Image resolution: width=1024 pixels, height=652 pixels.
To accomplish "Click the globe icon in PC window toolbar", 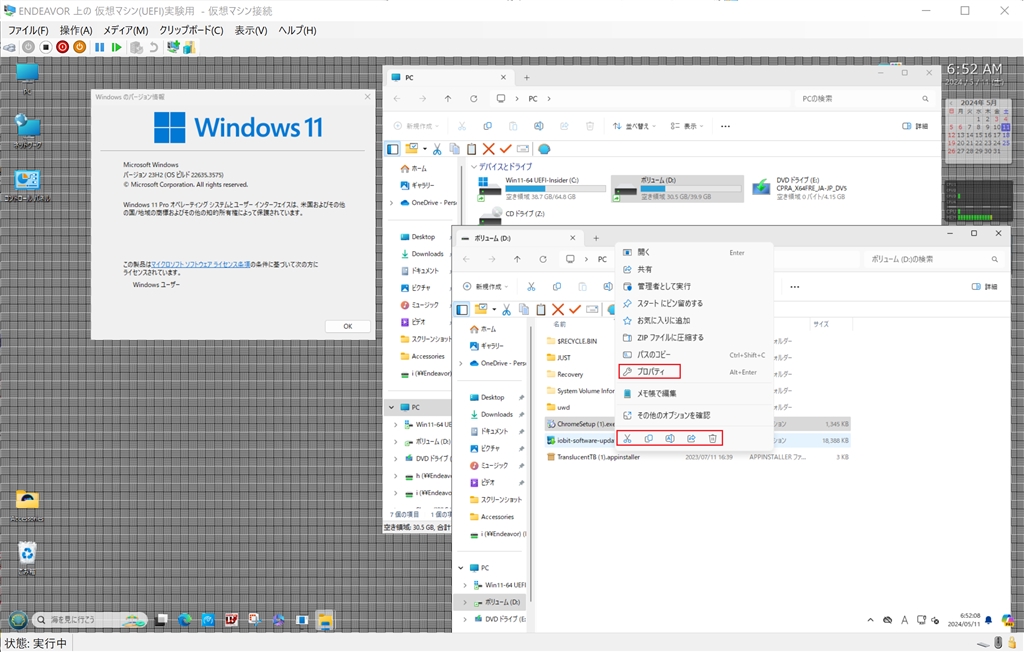I will [x=544, y=149].
